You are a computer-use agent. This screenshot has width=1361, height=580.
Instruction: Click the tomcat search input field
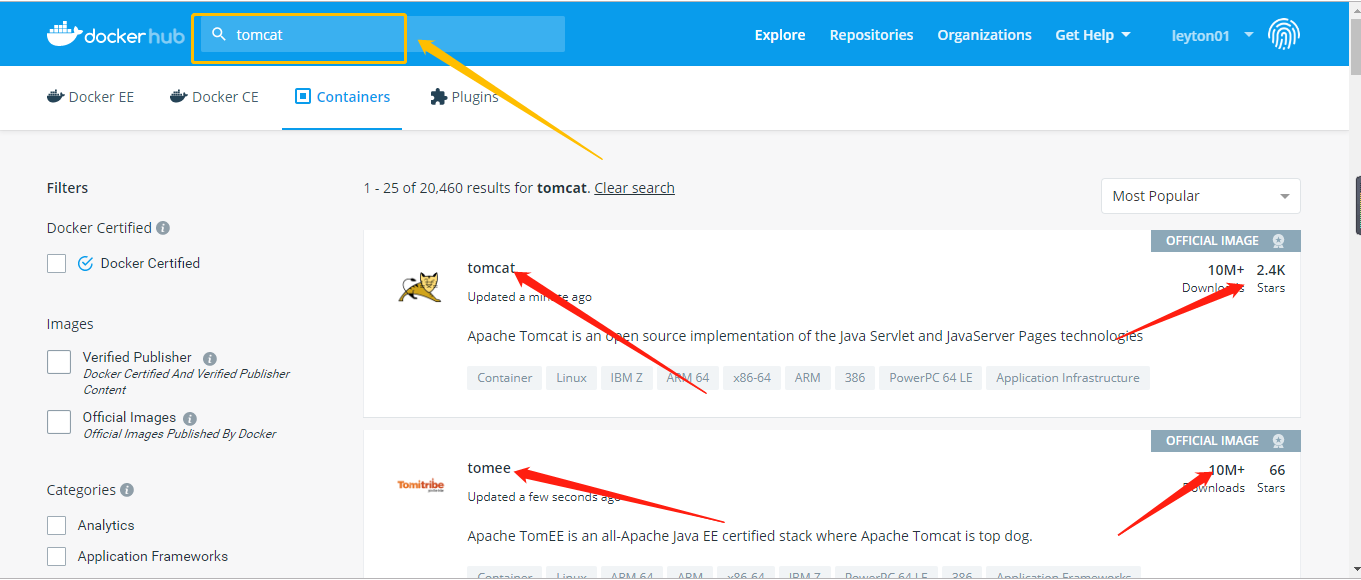click(x=383, y=34)
